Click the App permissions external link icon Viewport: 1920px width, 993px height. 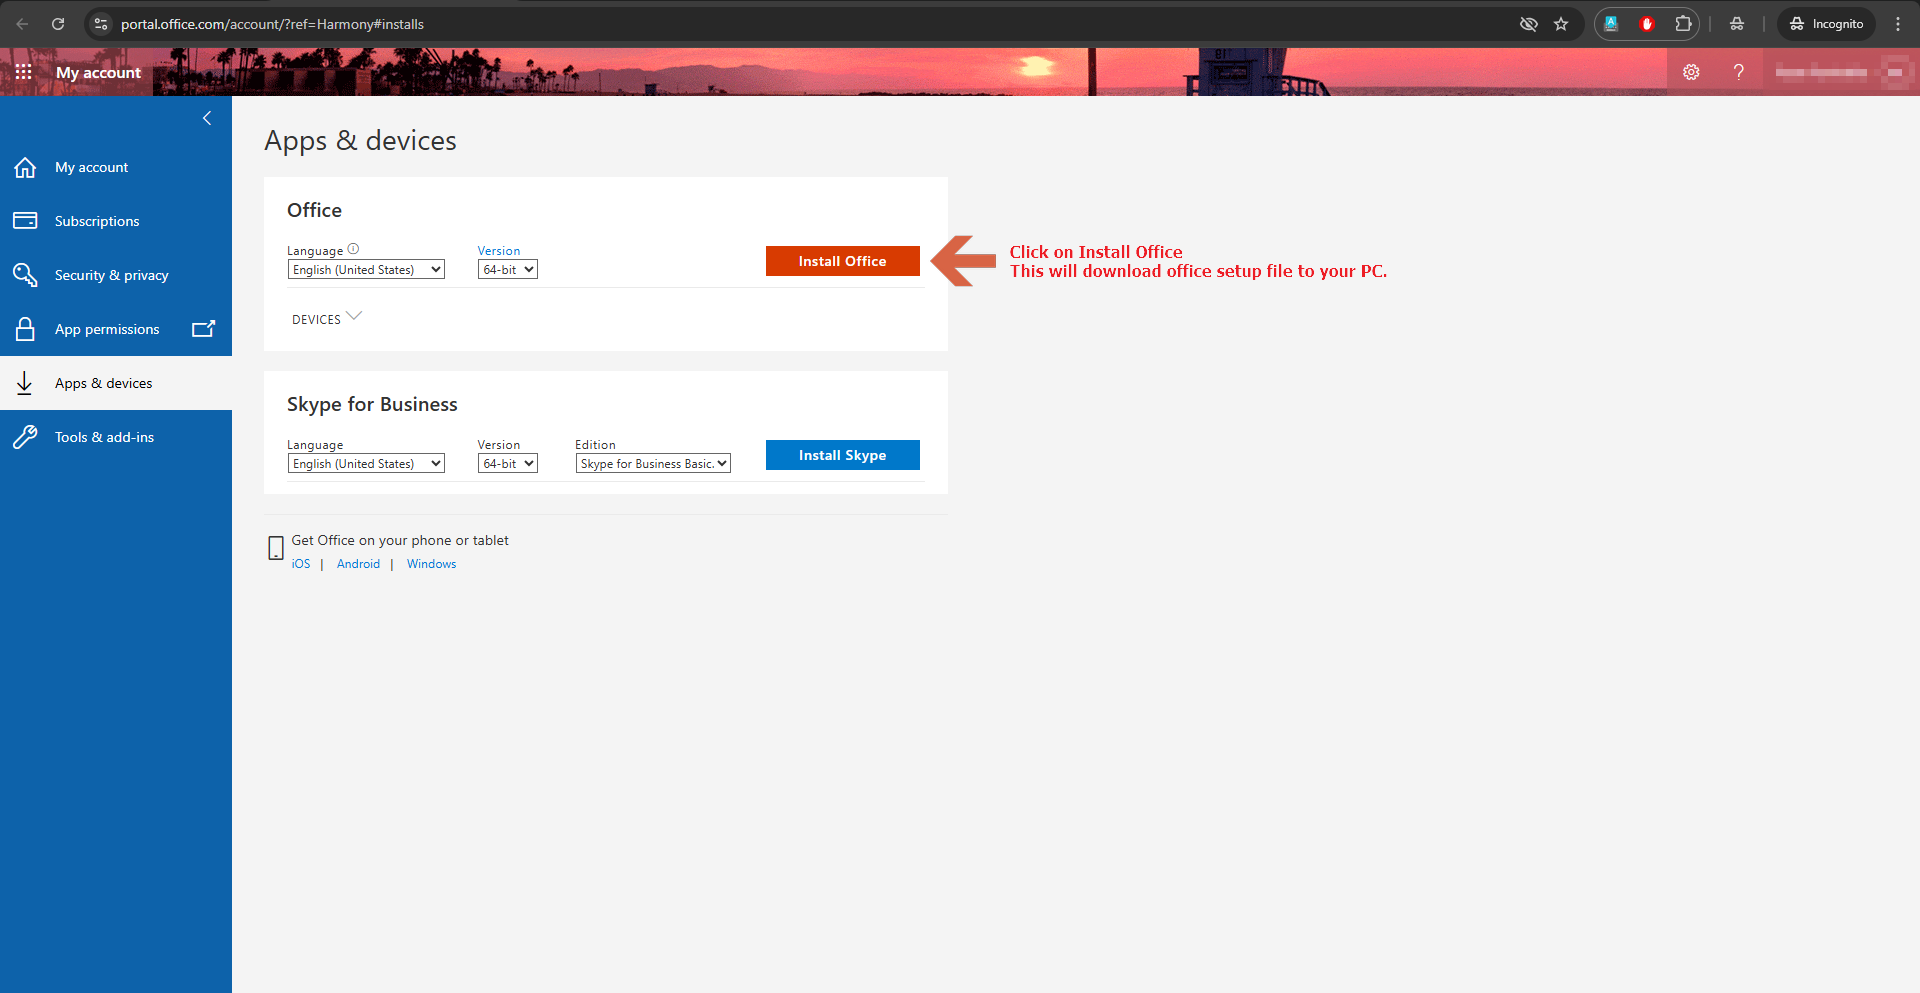(x=203, y=328)
